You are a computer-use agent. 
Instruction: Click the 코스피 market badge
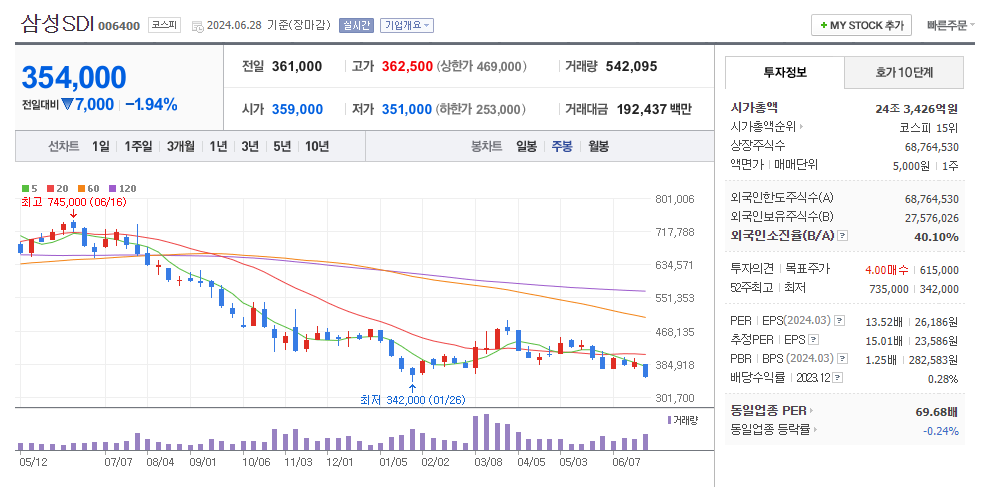point(164,25)
